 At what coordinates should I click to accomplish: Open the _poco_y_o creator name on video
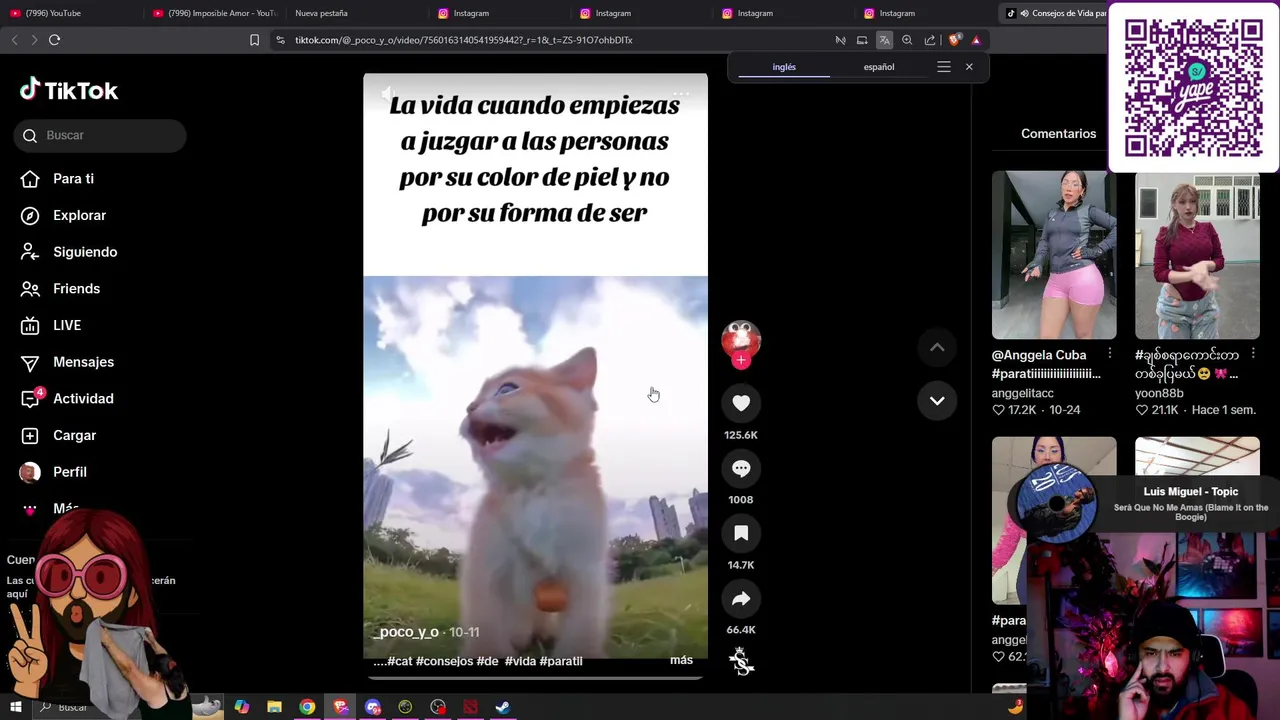(x=406, y=632)
